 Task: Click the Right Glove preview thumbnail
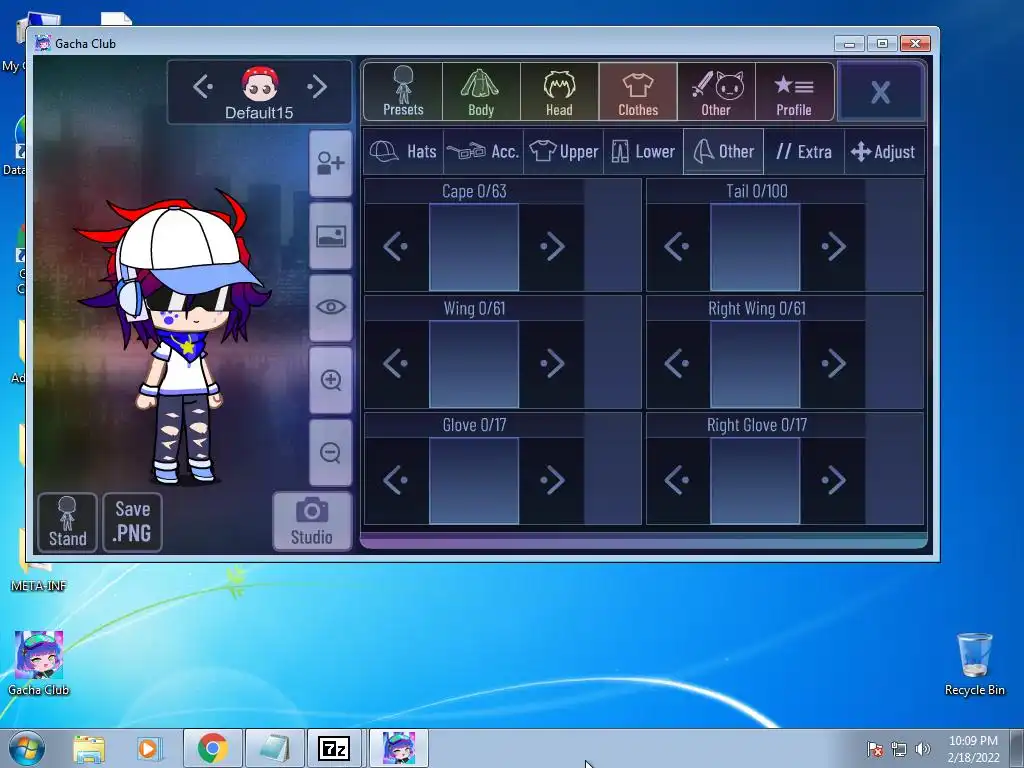[756, 481]
